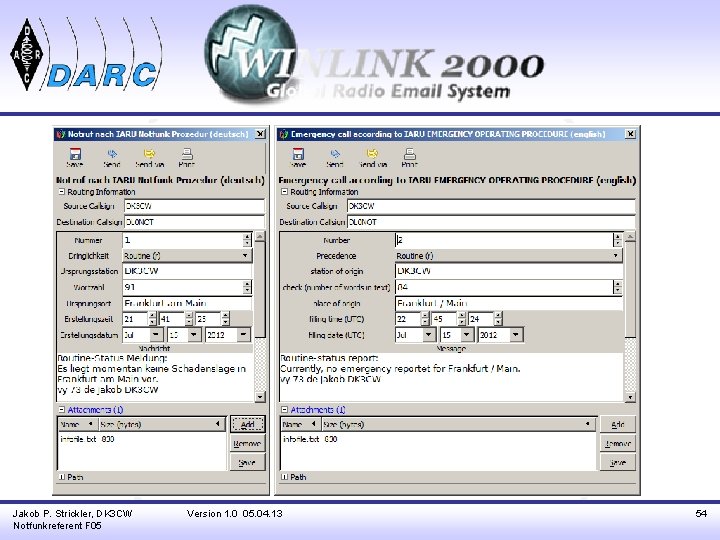The width and height of the screenshot is (720, 540).
Task: Click Print icon in English form toolbar
Action: coord(410,158)
